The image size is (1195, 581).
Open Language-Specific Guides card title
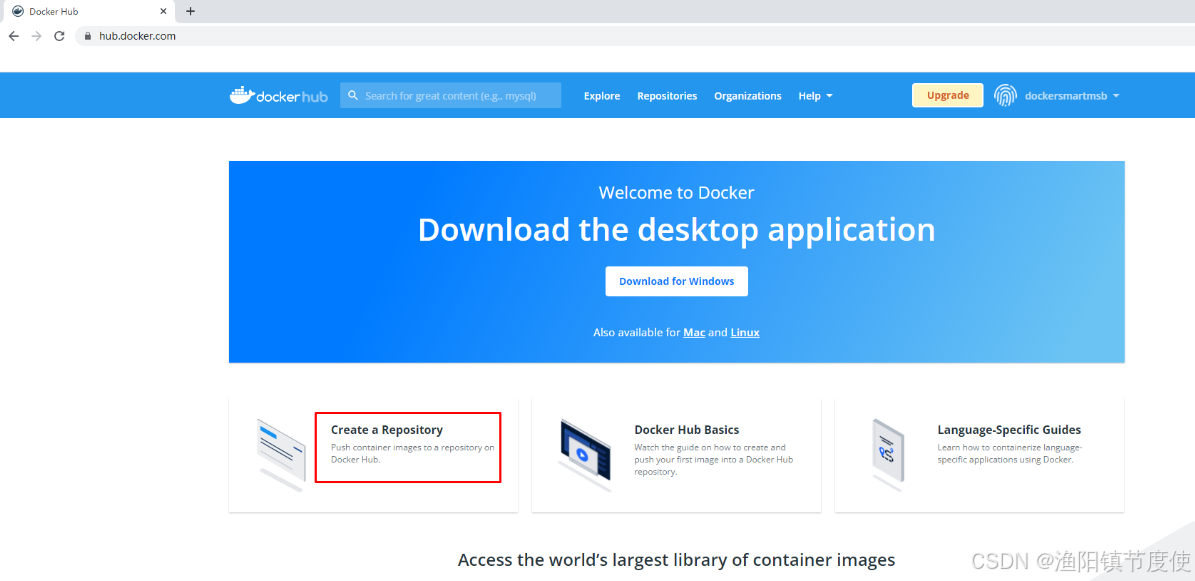[x=1009, y=430]
